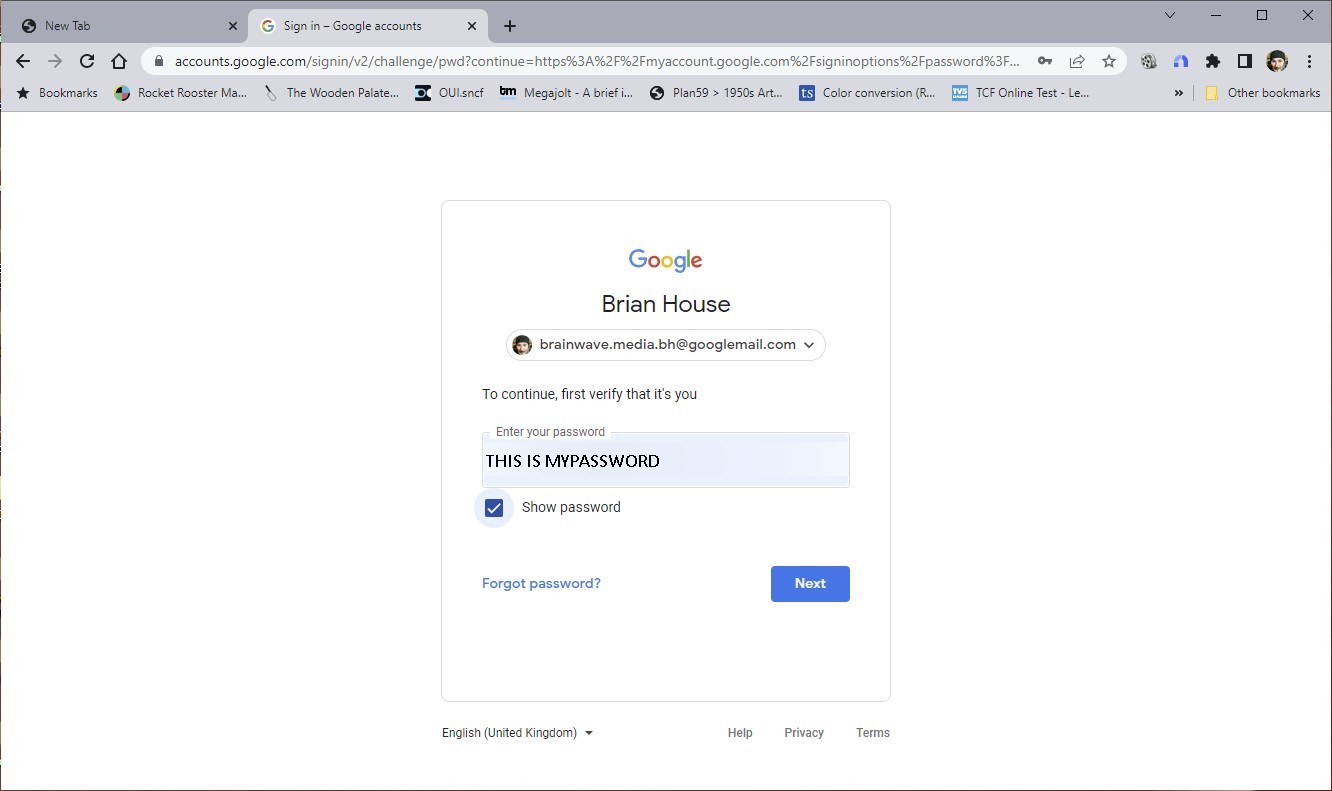Close the New Tab tab
Screen dimensions: 1332x791
pos(233,26)
